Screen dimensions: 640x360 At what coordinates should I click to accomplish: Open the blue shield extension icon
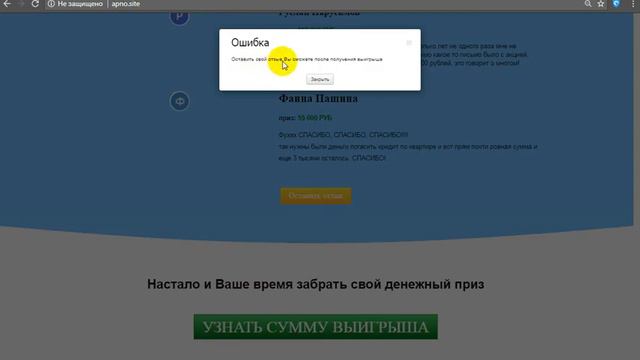[616, 4]
